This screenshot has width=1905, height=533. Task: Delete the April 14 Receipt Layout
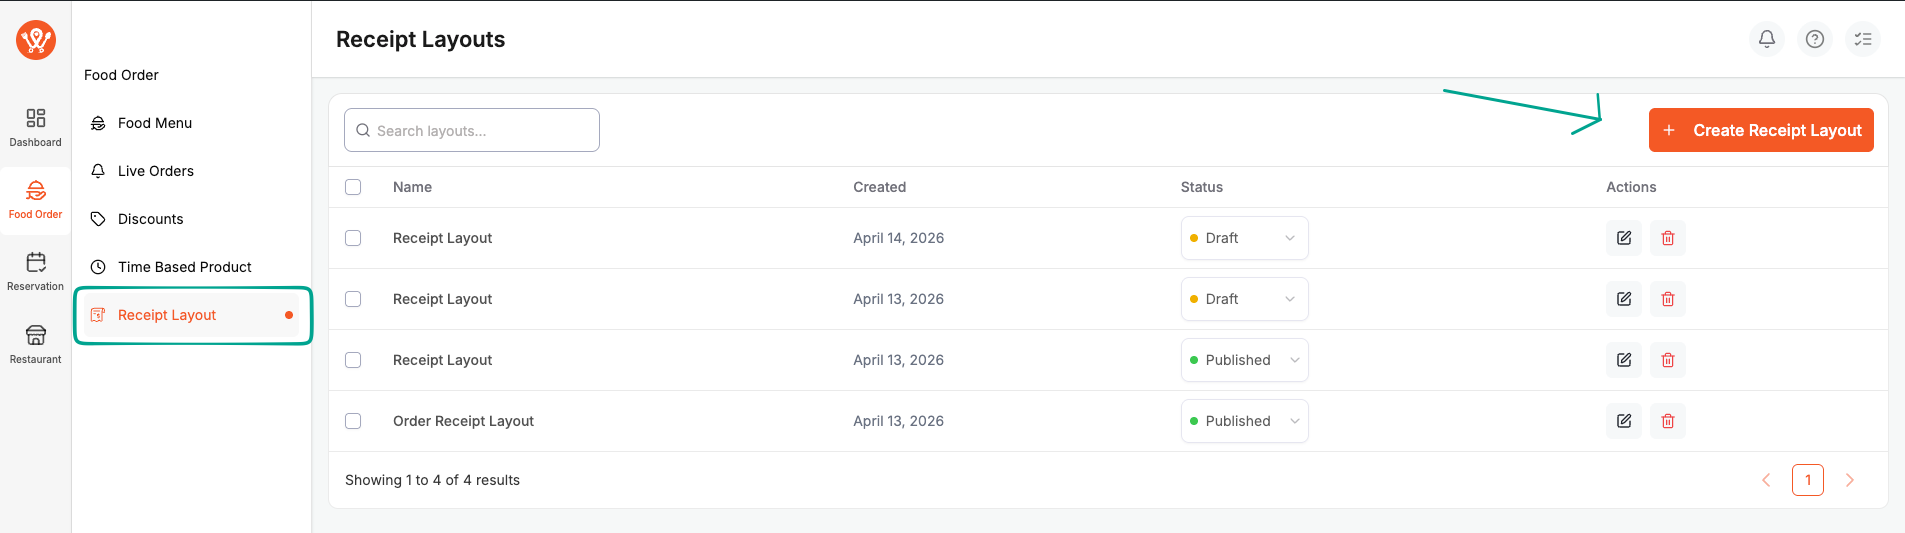pyautogui.click(x=1667, y=238)
